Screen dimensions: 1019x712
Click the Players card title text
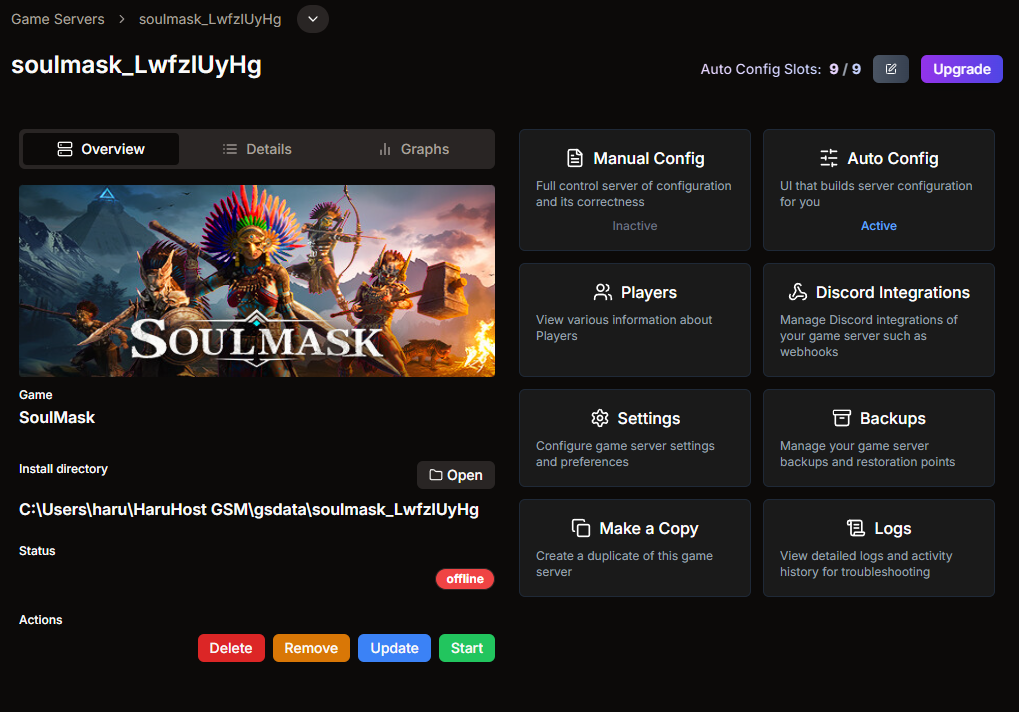tap(649, 292)
